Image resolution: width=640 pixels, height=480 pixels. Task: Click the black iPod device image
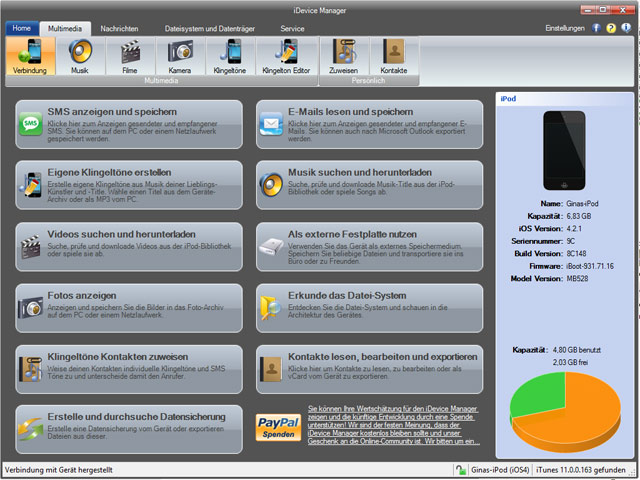(564, 150)
